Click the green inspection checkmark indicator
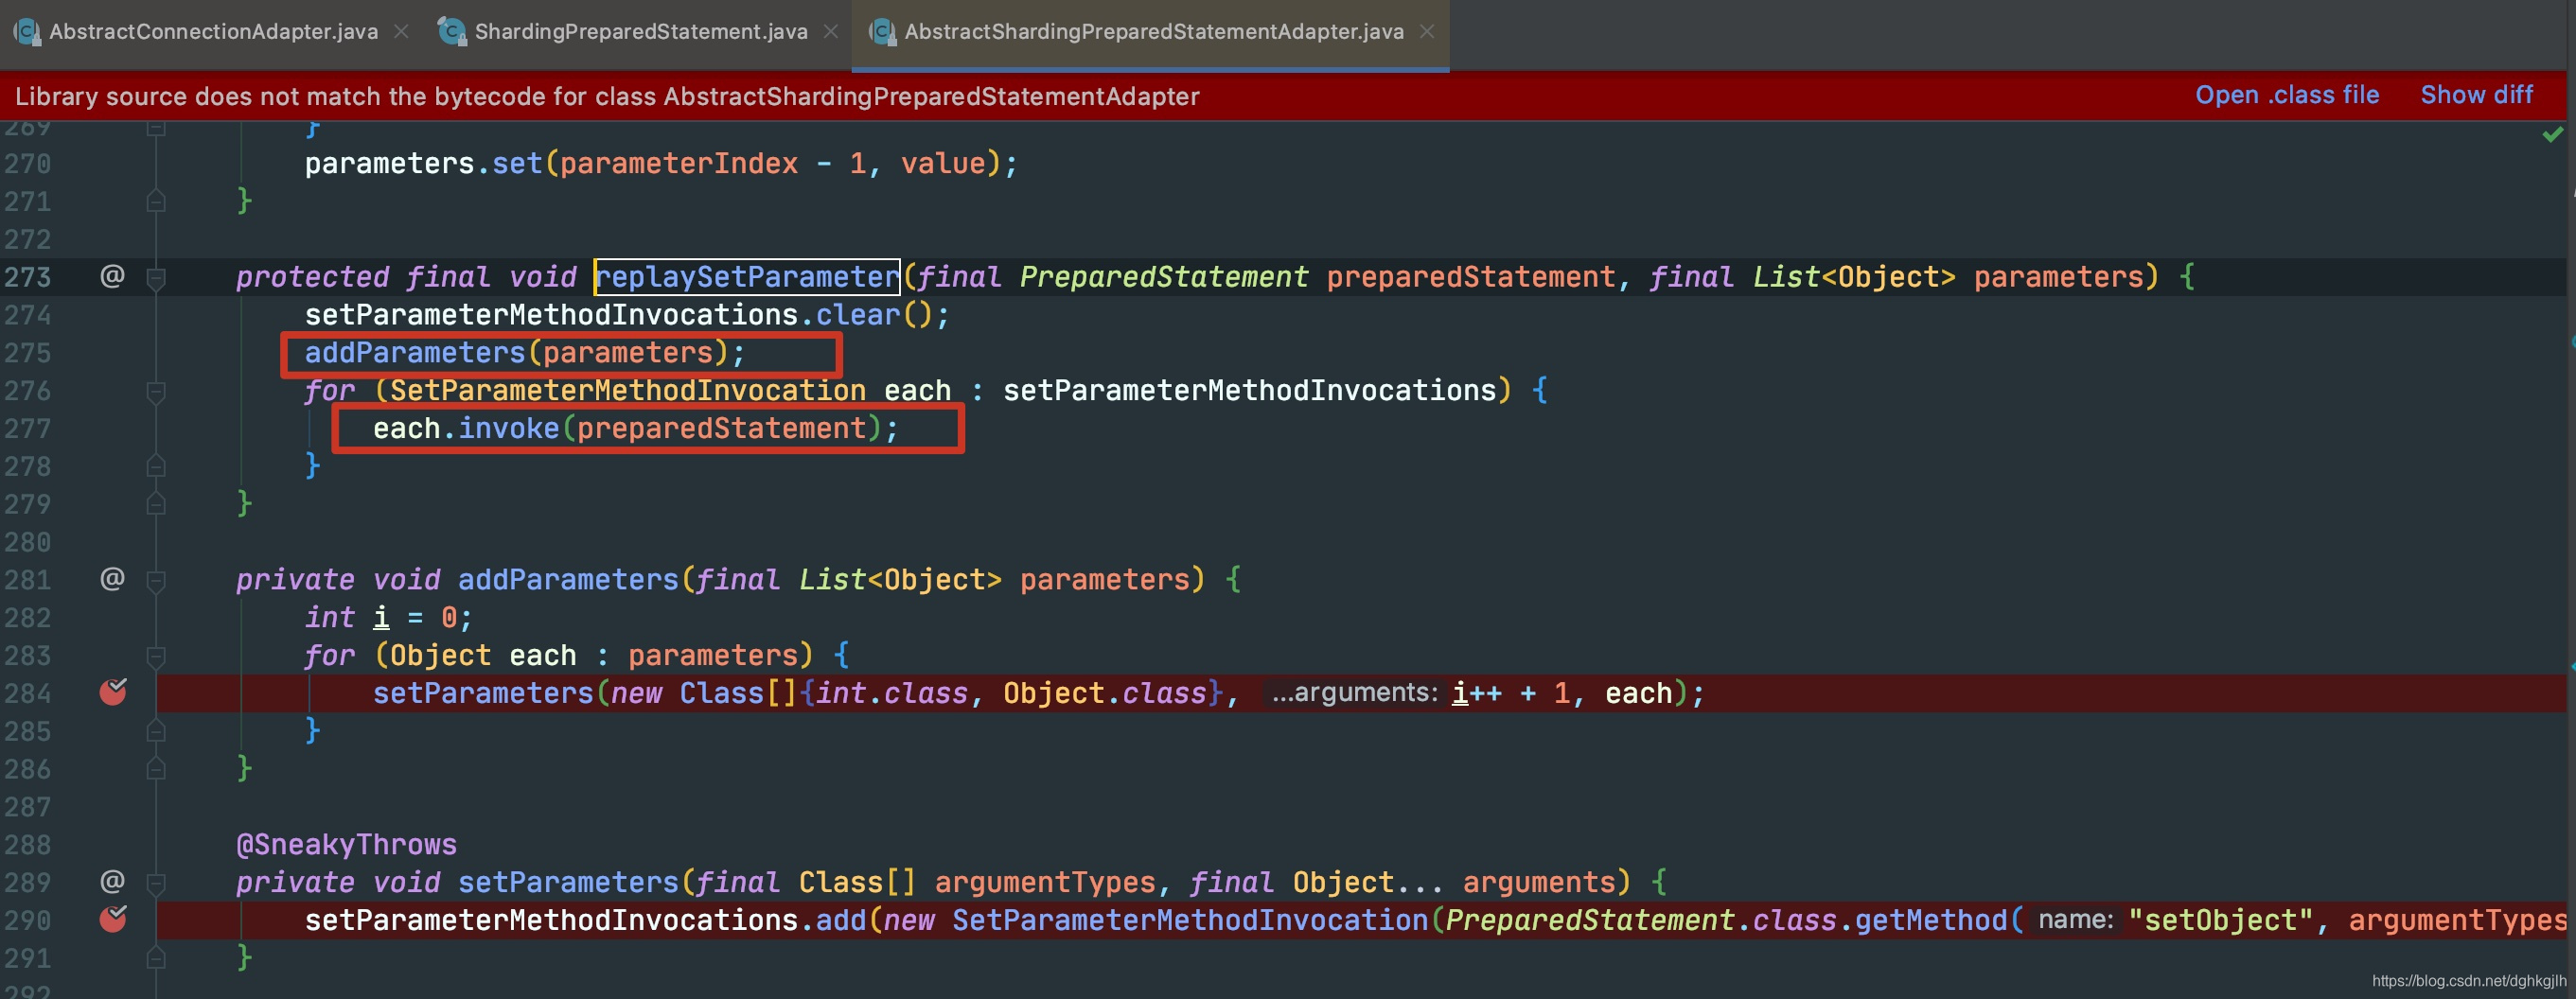This screenshot has height=999, width=2576. (2552, 134)
